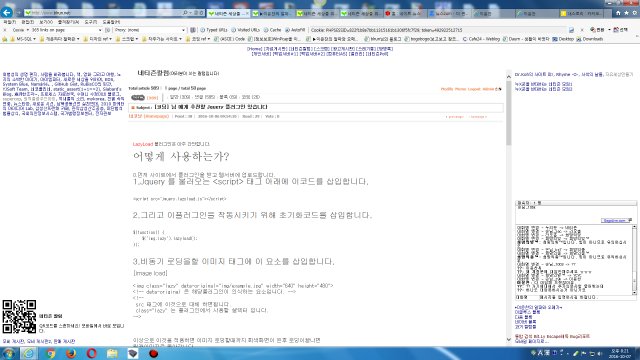This screenshot has width=640, height=360.
Task: Toggle the Typed URLs option
Action: (x=213, y=30)
